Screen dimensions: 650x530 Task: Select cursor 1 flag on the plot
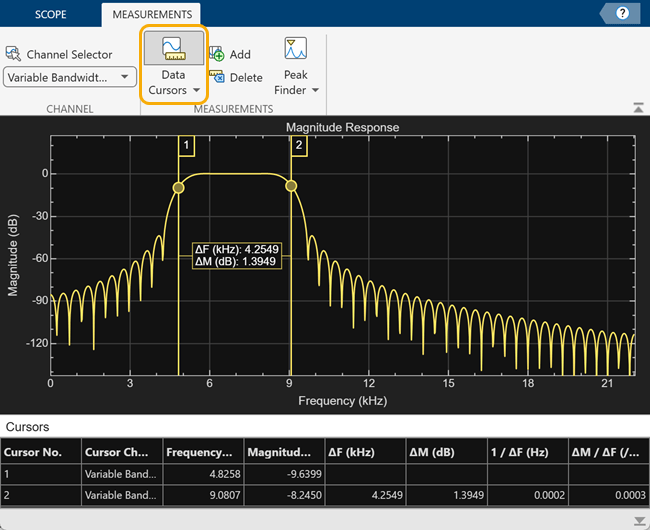[186, 145]
